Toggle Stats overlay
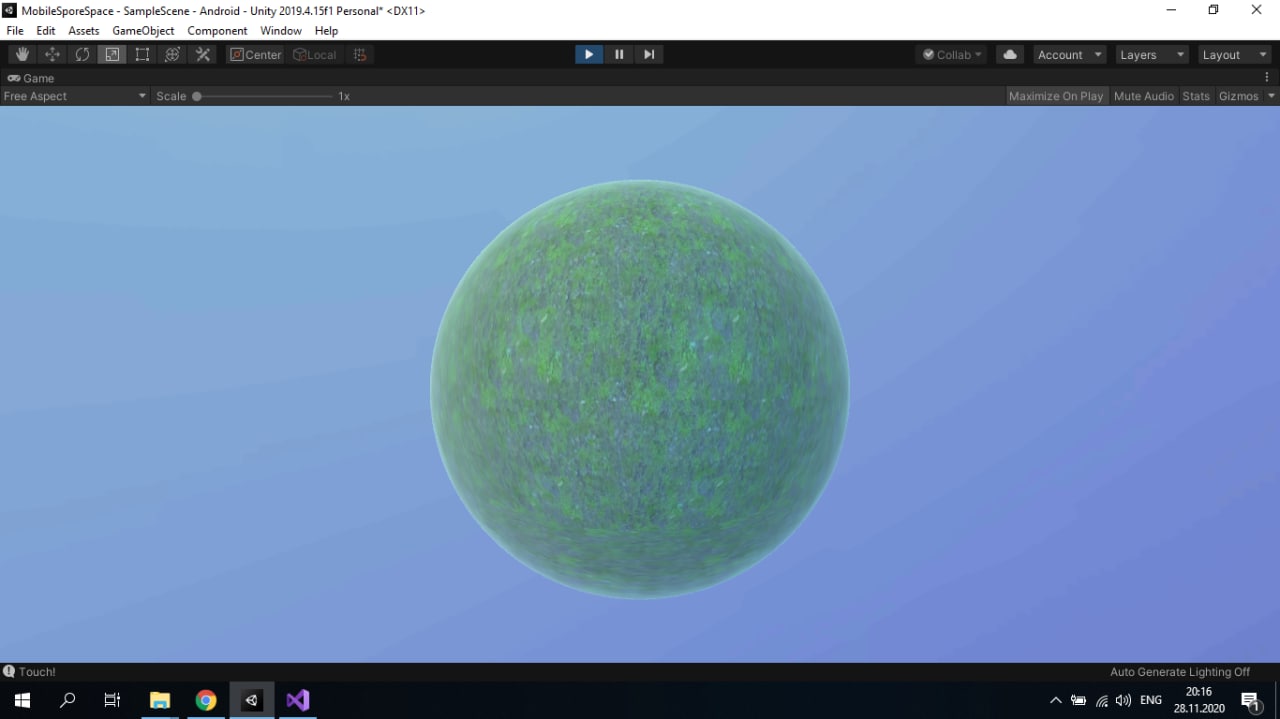This screenshot has height=719, width=1280. coord(1196,96)
